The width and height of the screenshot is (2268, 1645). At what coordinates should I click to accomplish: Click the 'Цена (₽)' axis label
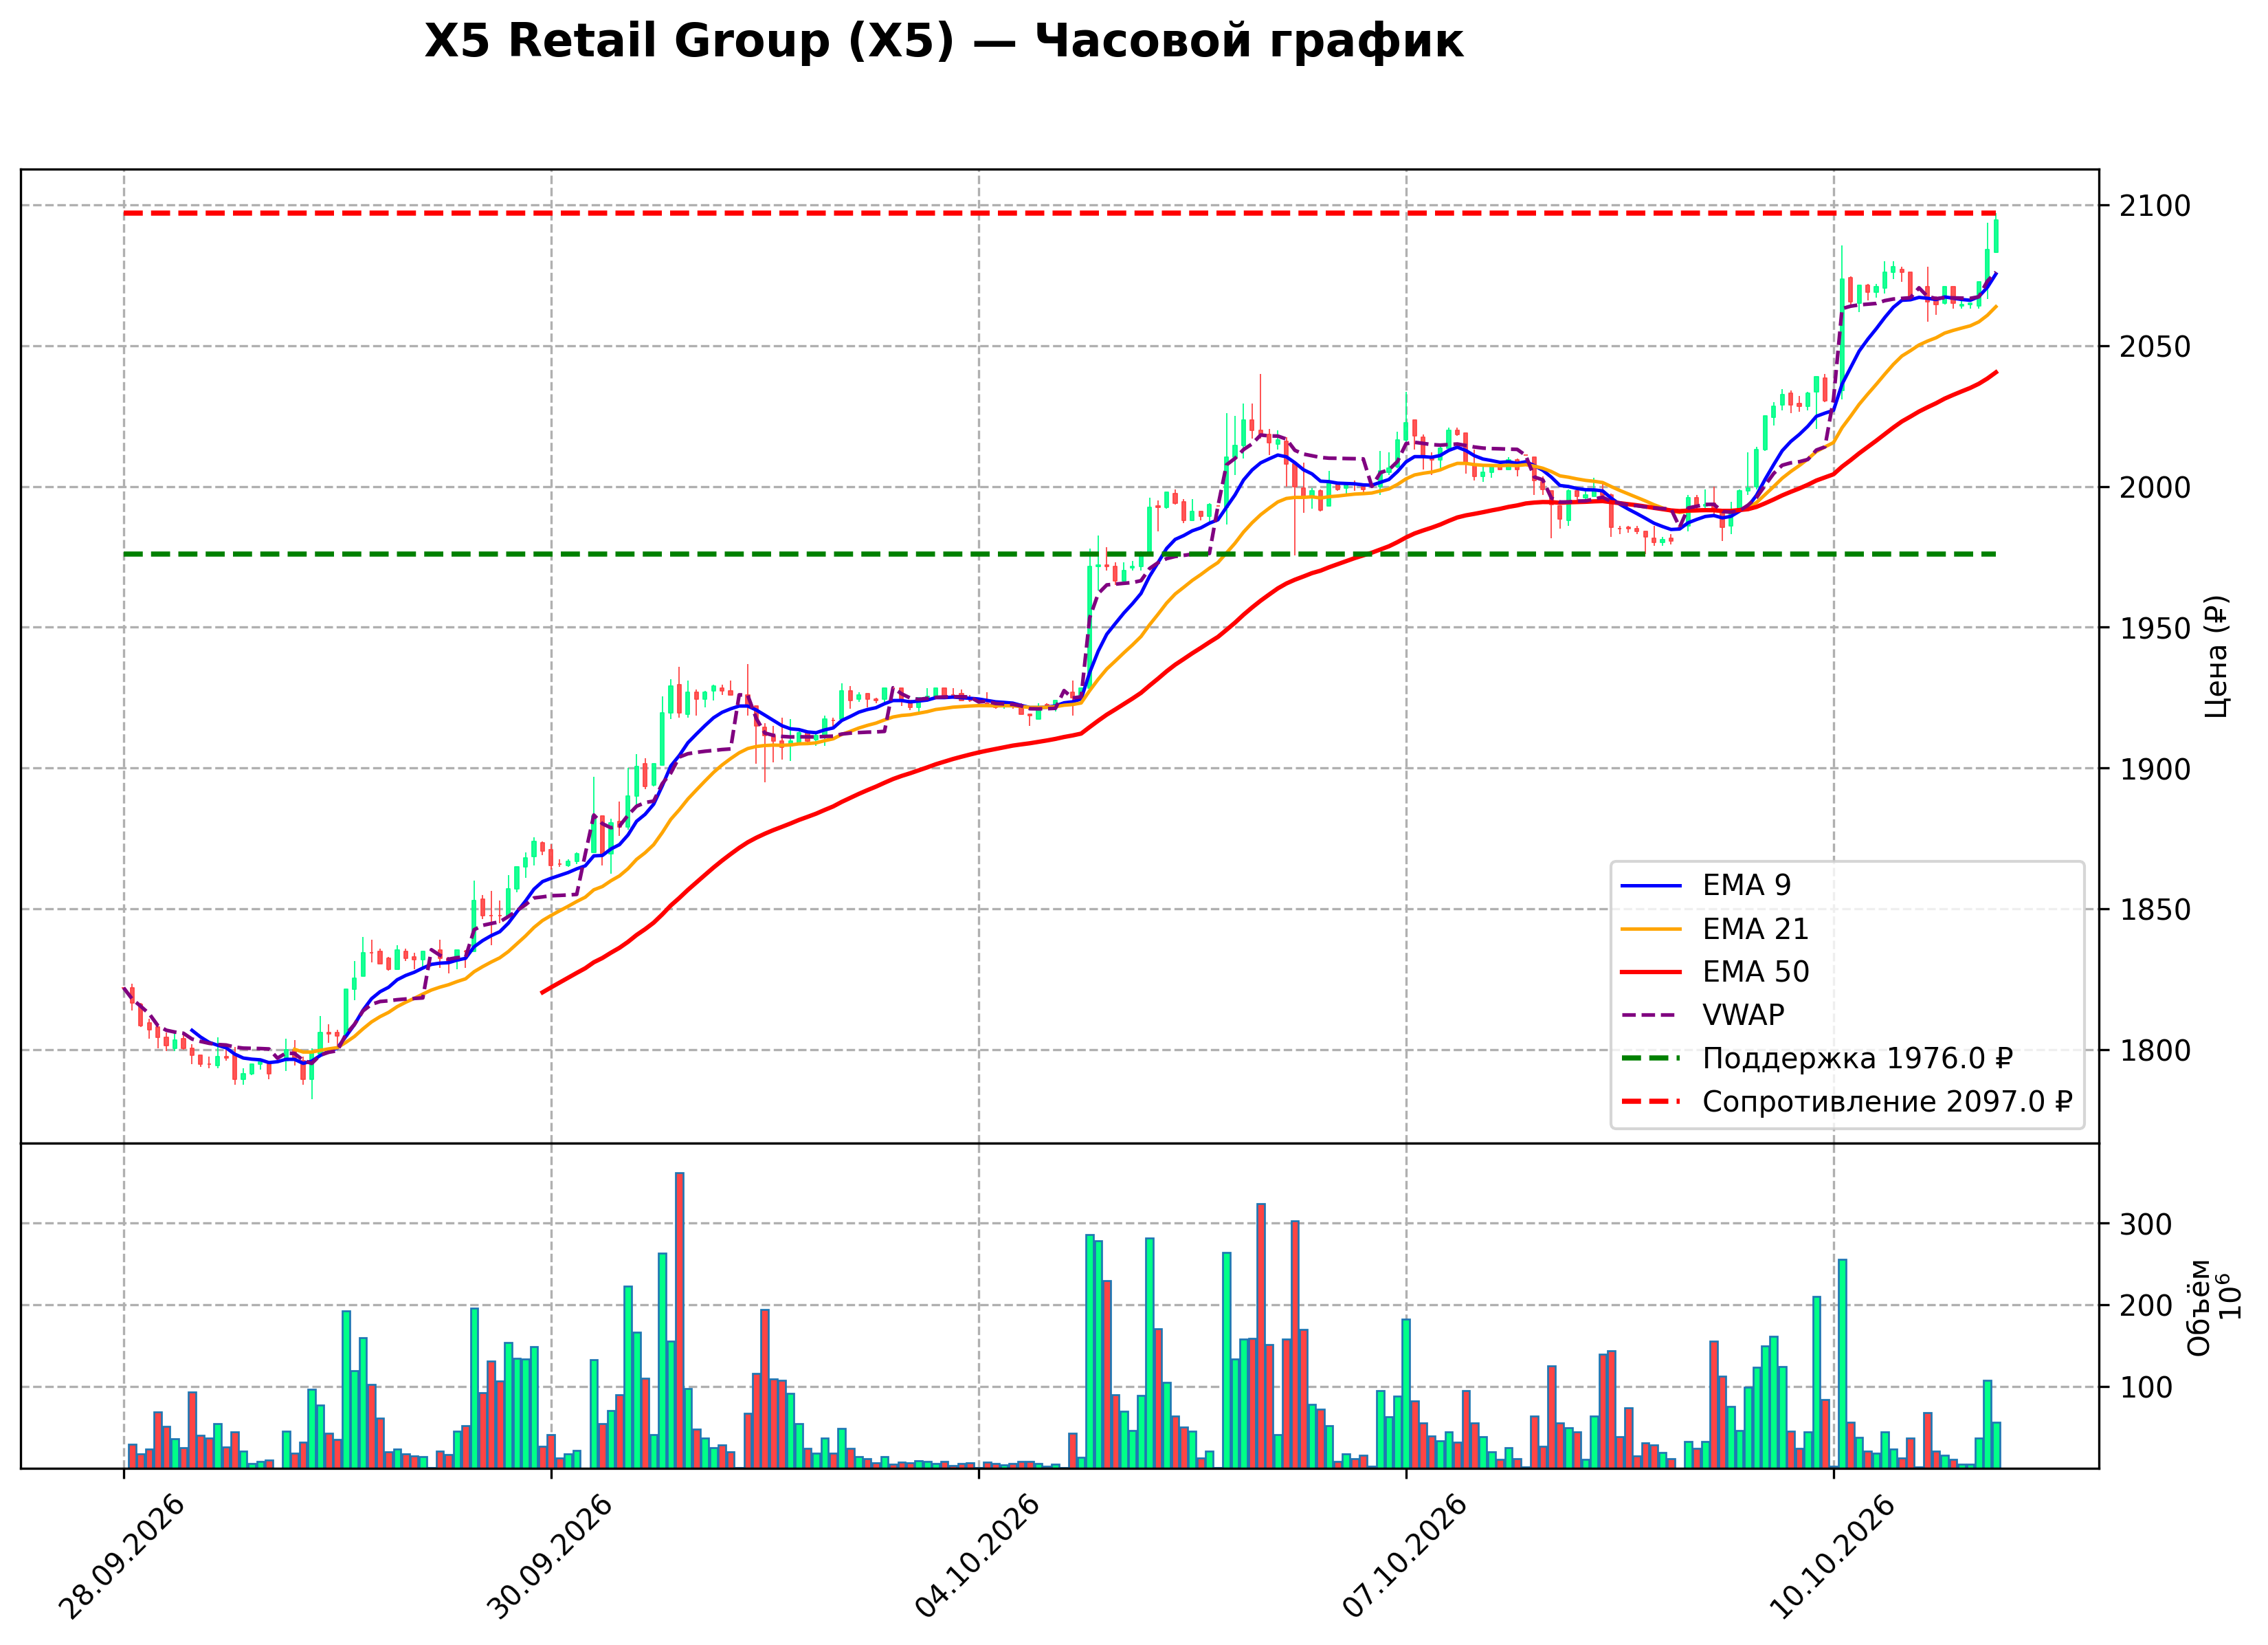2216,656
